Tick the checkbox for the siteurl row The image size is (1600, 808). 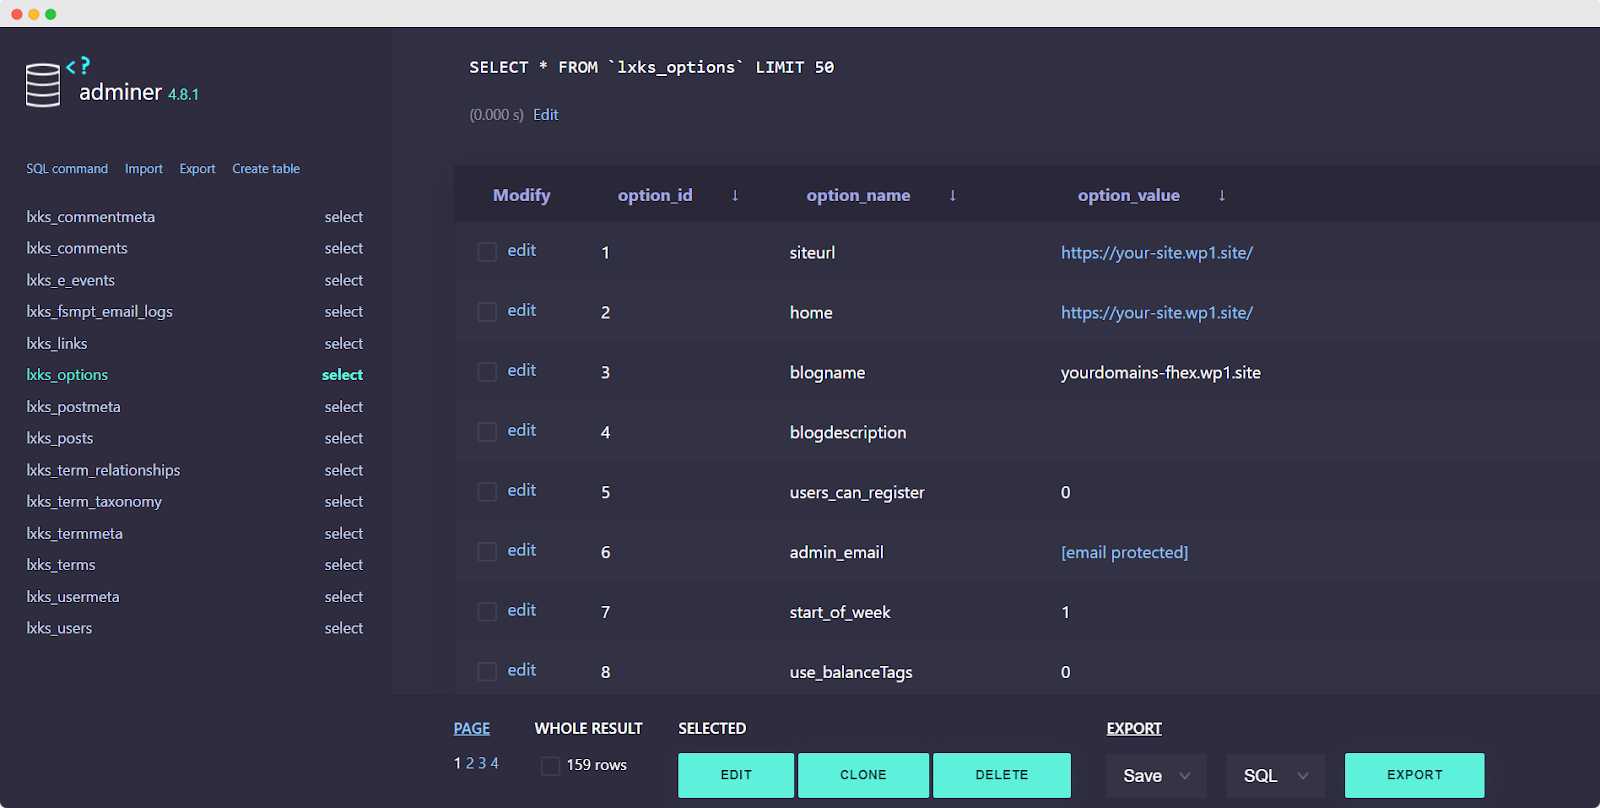click(487, 252)
